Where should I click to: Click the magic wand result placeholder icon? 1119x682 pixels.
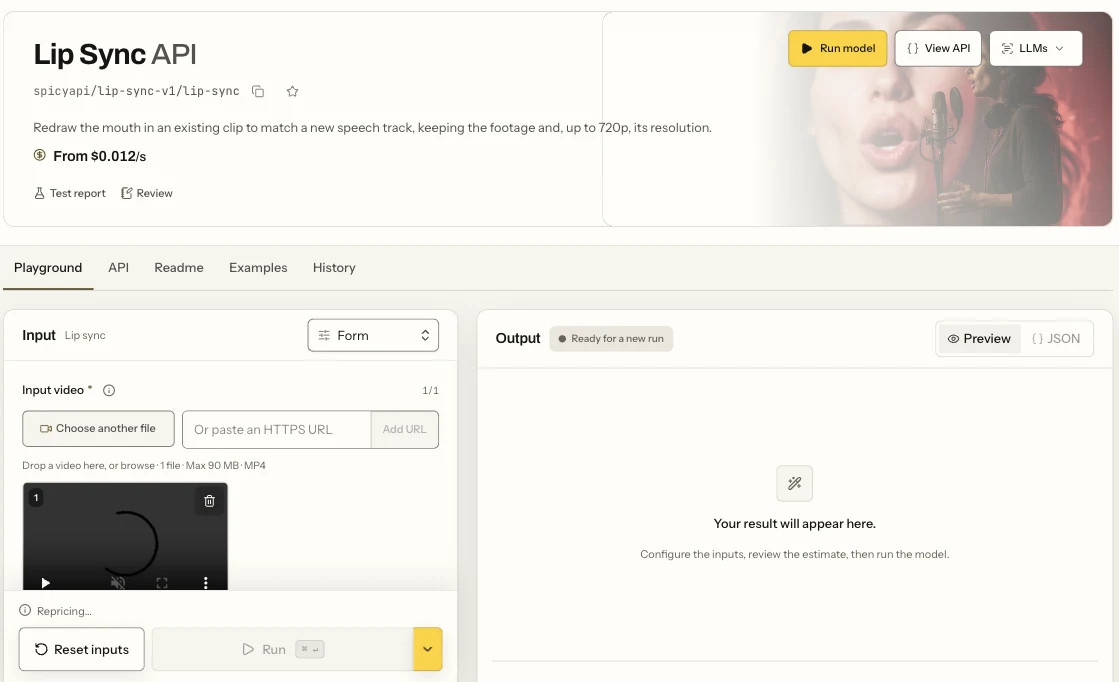[x=794, y=484]
